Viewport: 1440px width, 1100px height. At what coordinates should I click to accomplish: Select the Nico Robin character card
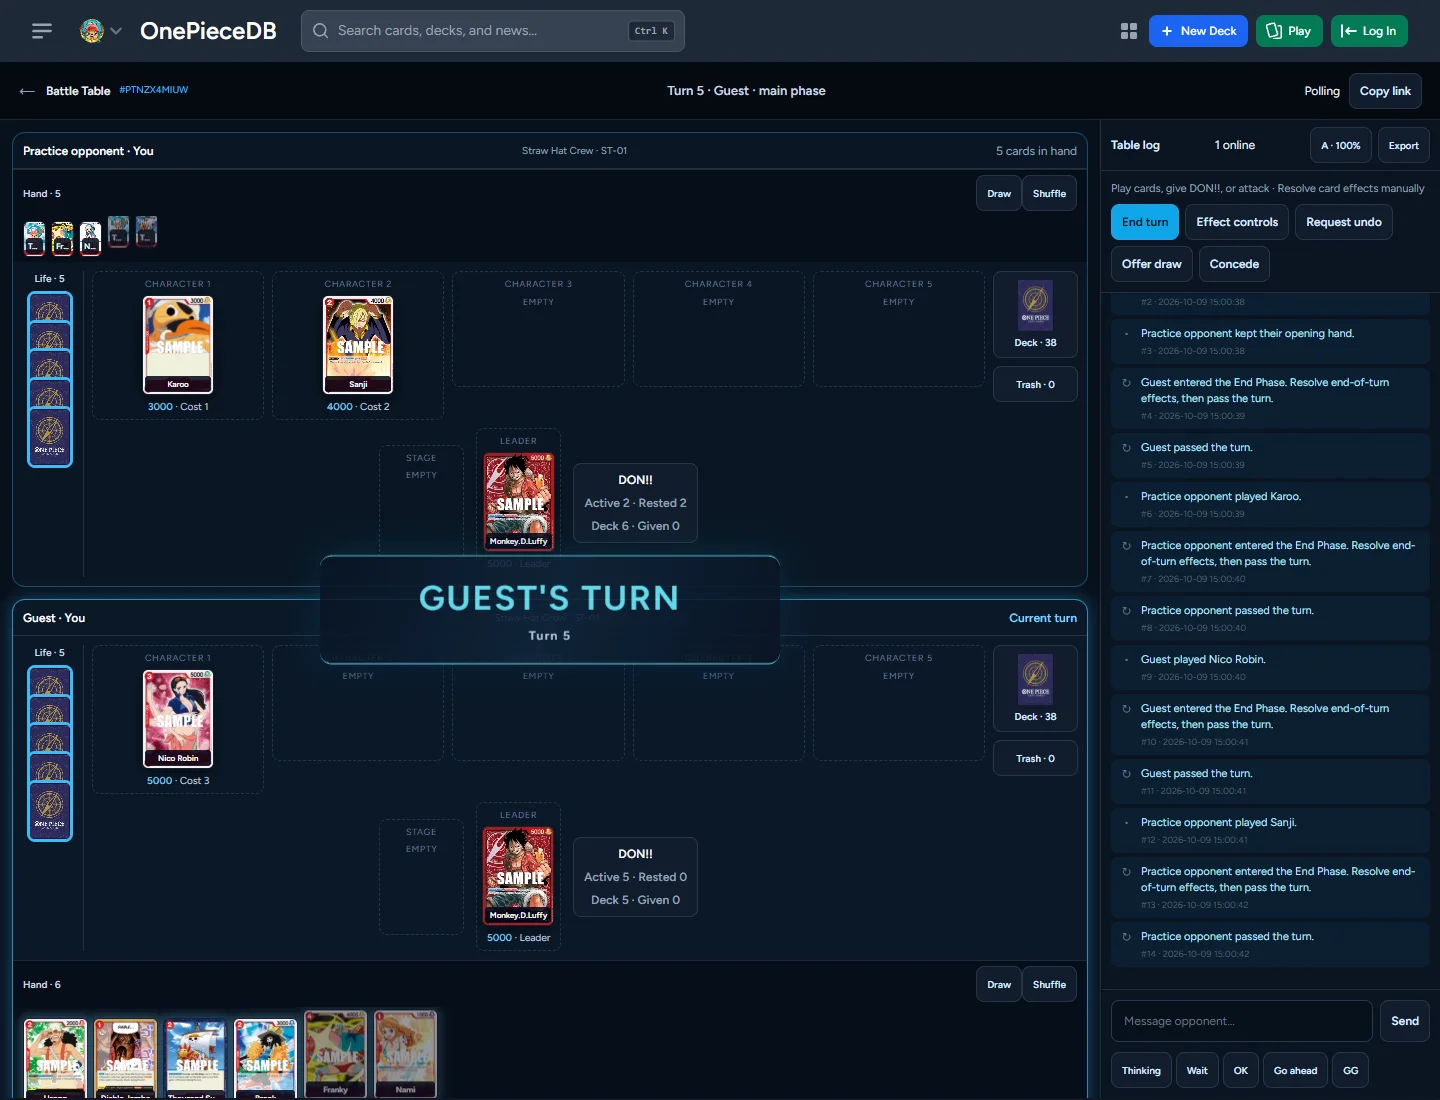pyautogui.click(x=178, y=718)
